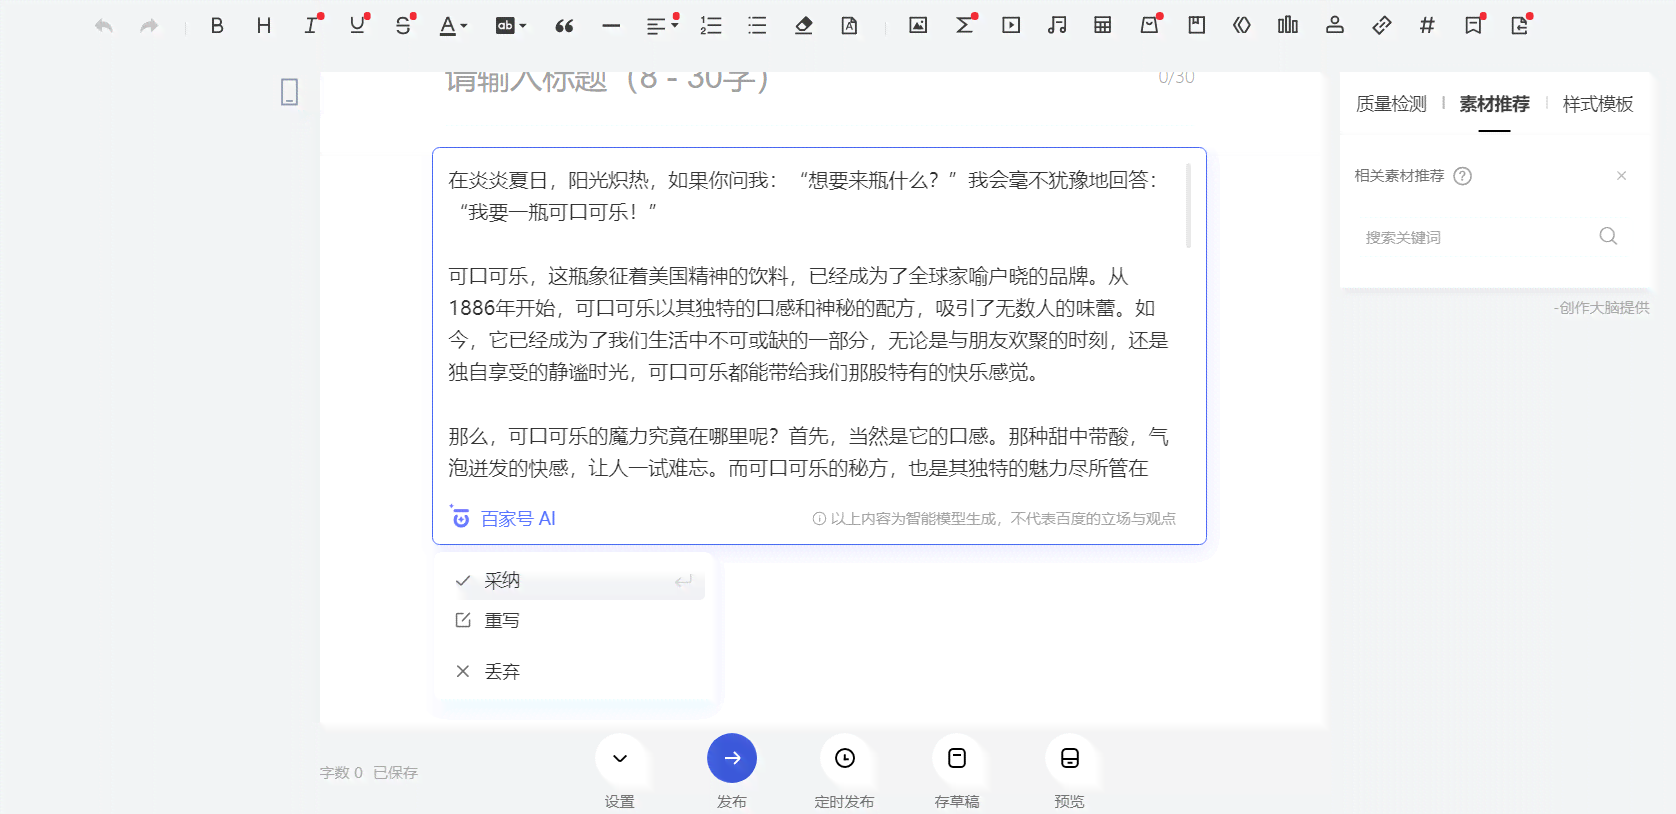This screenshot has width=1676, height=814.
Task: Apply numbered list formatting
Action: click(711, 26)
